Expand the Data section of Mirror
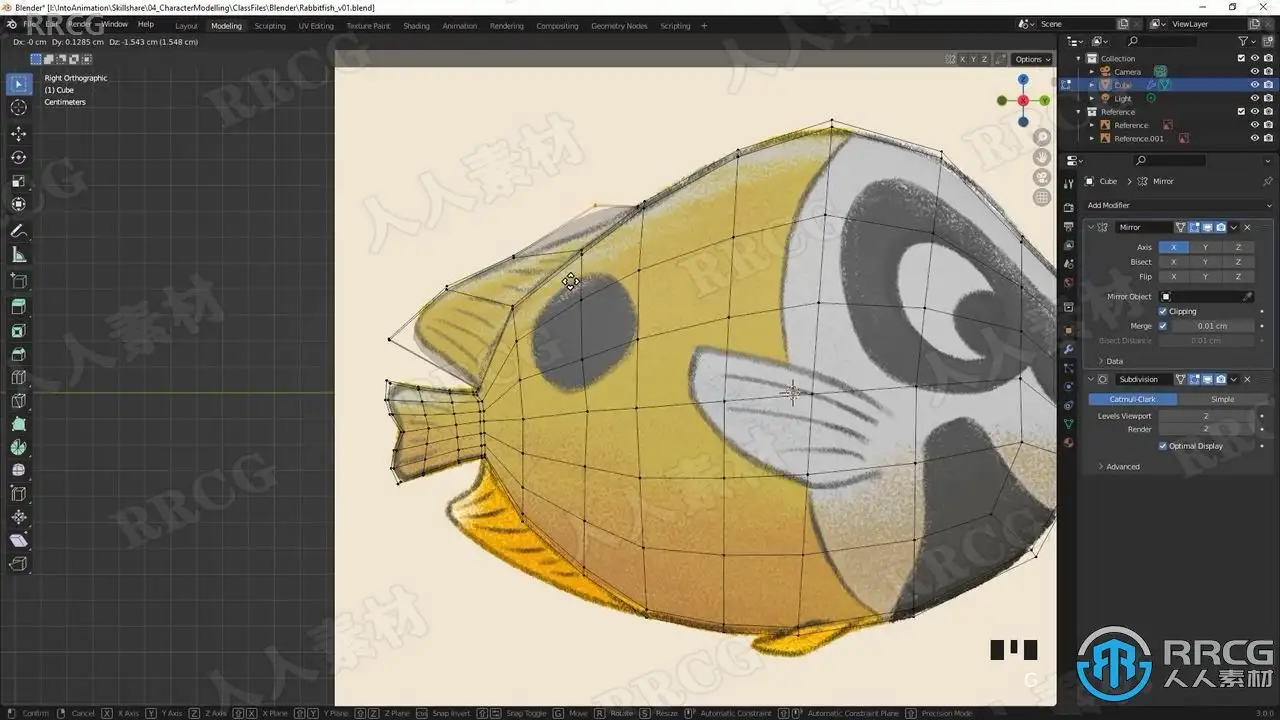Viewport: 1280px width, 720px height. tap(1110, 361)
